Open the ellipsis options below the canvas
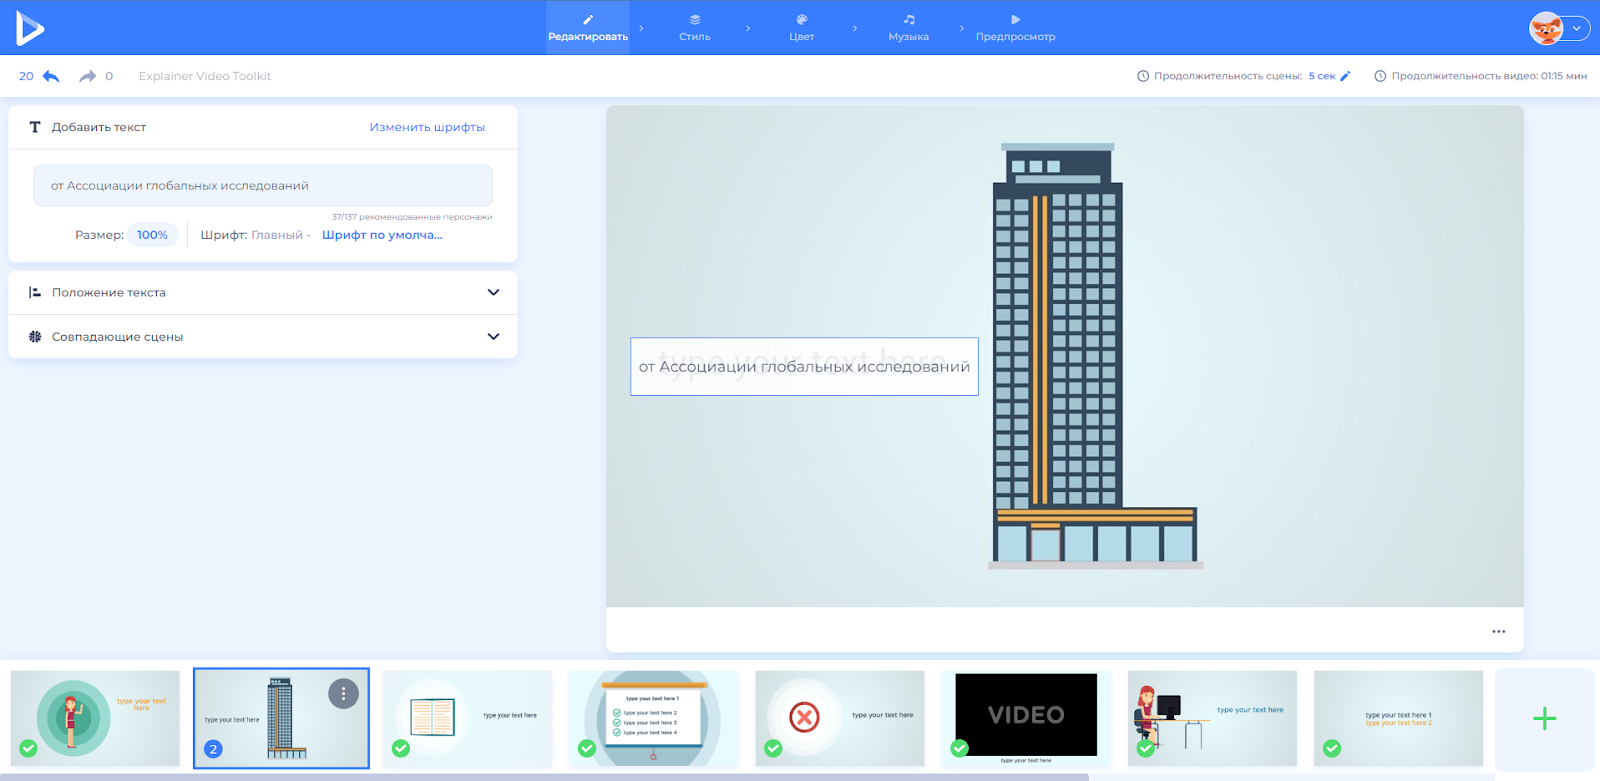This screenshot has height=781, width=1600. click(1498, 631)
